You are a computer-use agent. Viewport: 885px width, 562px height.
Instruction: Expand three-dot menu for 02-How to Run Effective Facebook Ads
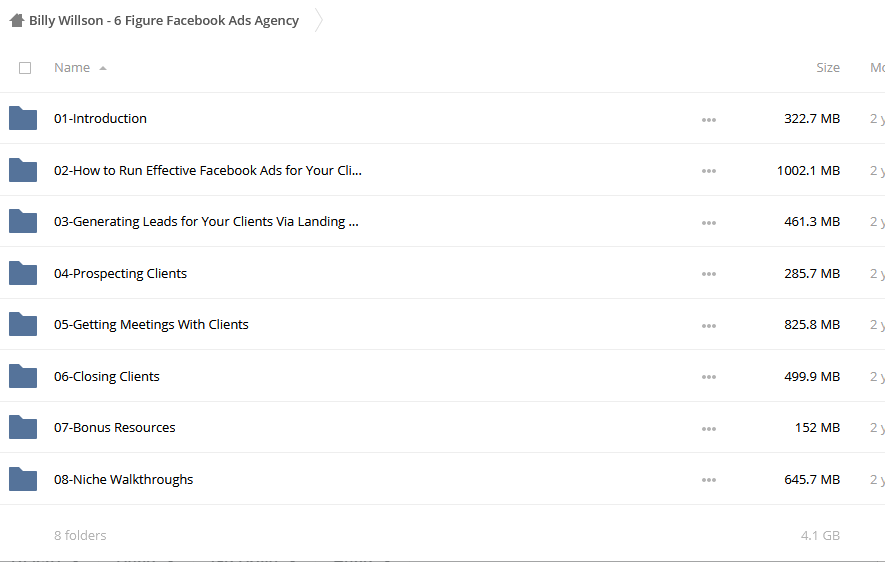point(709,171)
